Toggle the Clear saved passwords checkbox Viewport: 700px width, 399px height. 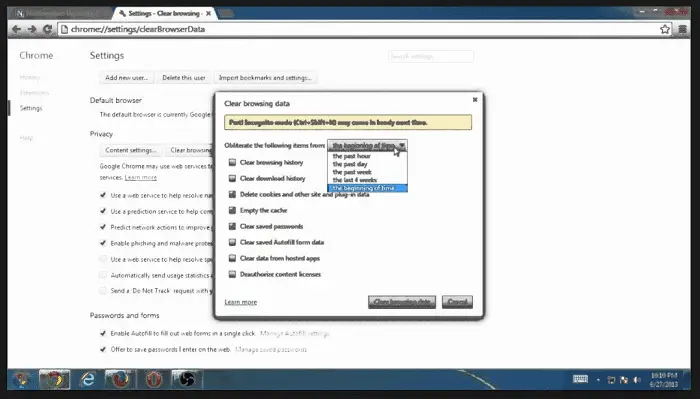point(232,226)
